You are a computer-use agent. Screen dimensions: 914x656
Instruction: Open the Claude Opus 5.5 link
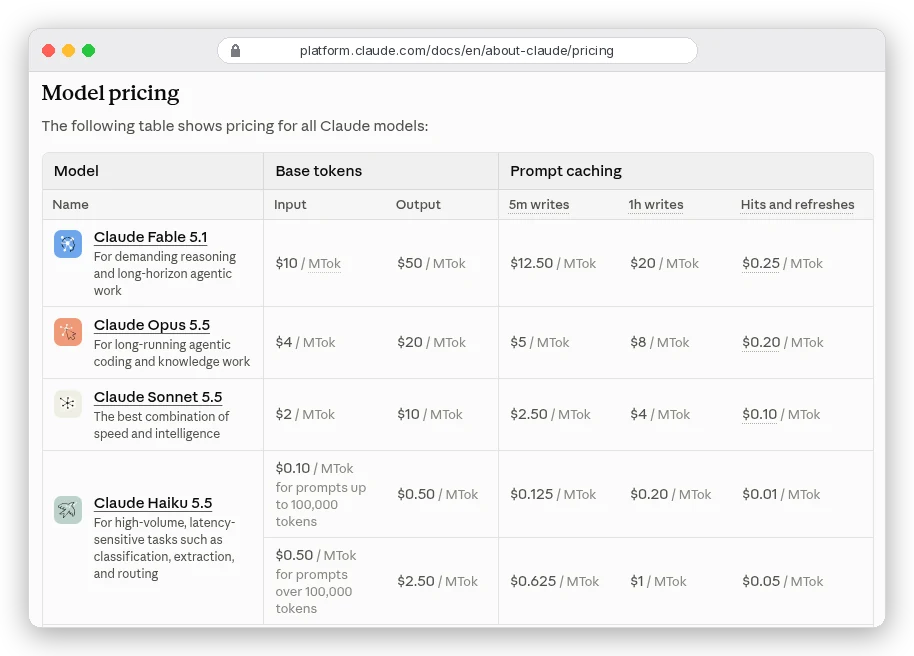tap(152, 325)
